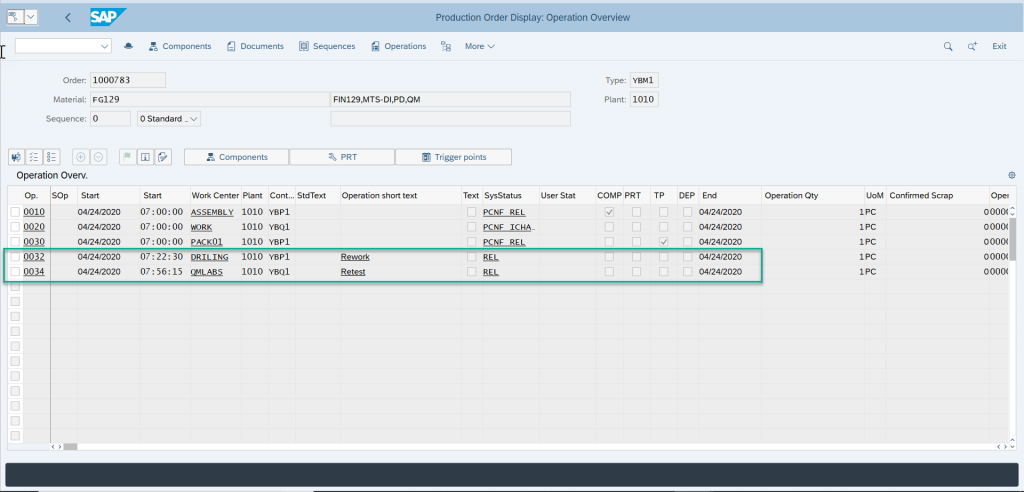
Task: Click the search-plus icon
Action: point(972,46)
